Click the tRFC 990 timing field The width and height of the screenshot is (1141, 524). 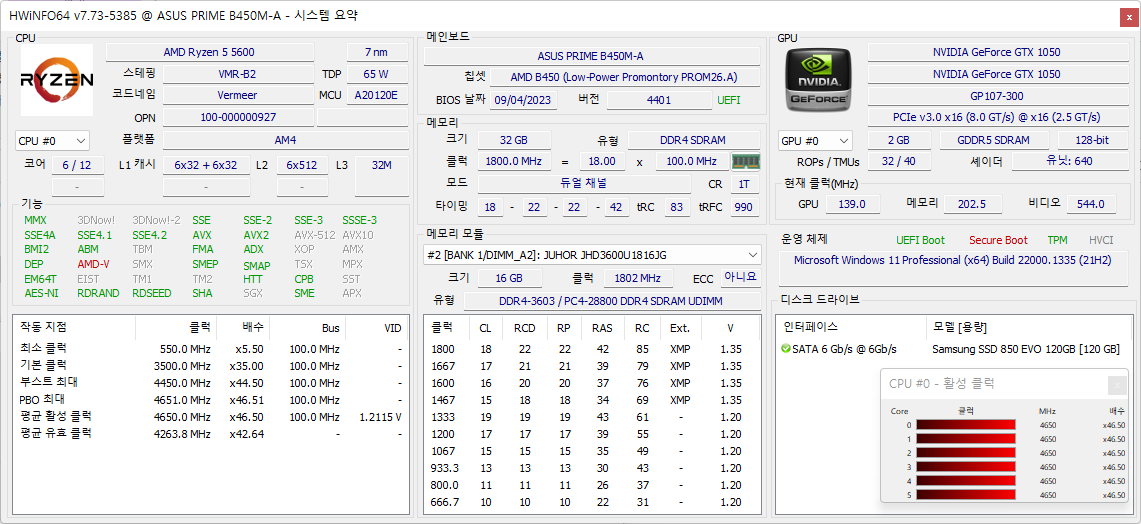tap(744, 207)
